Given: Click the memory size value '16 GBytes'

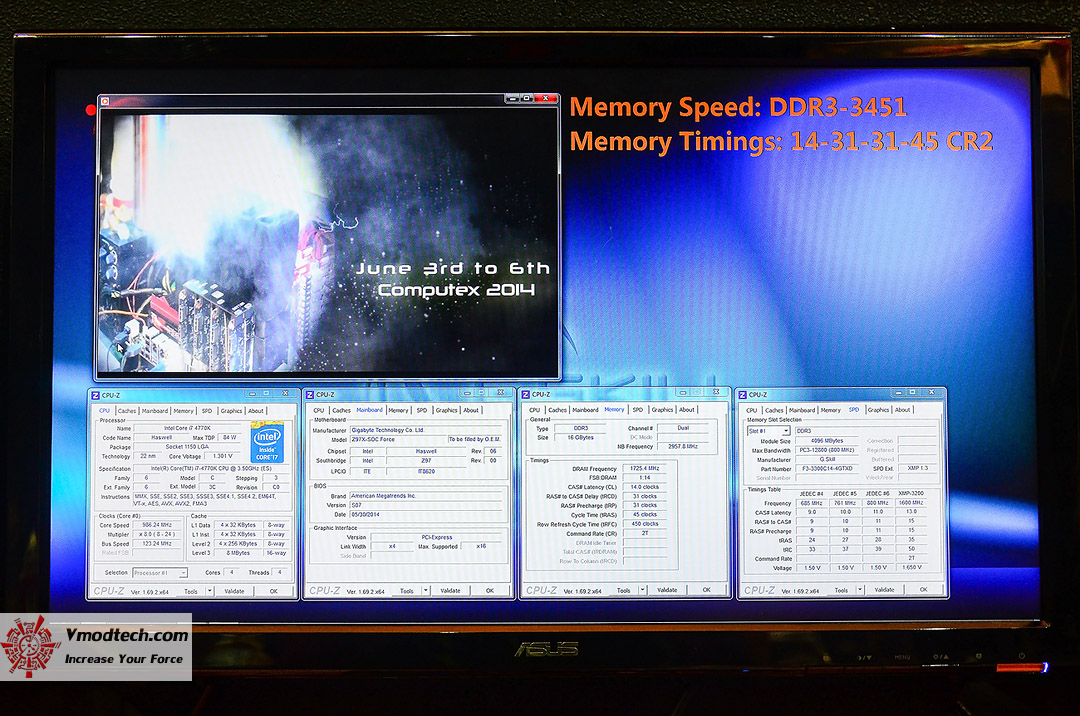Looking at the screenshot, I should (x=581, y=437).
